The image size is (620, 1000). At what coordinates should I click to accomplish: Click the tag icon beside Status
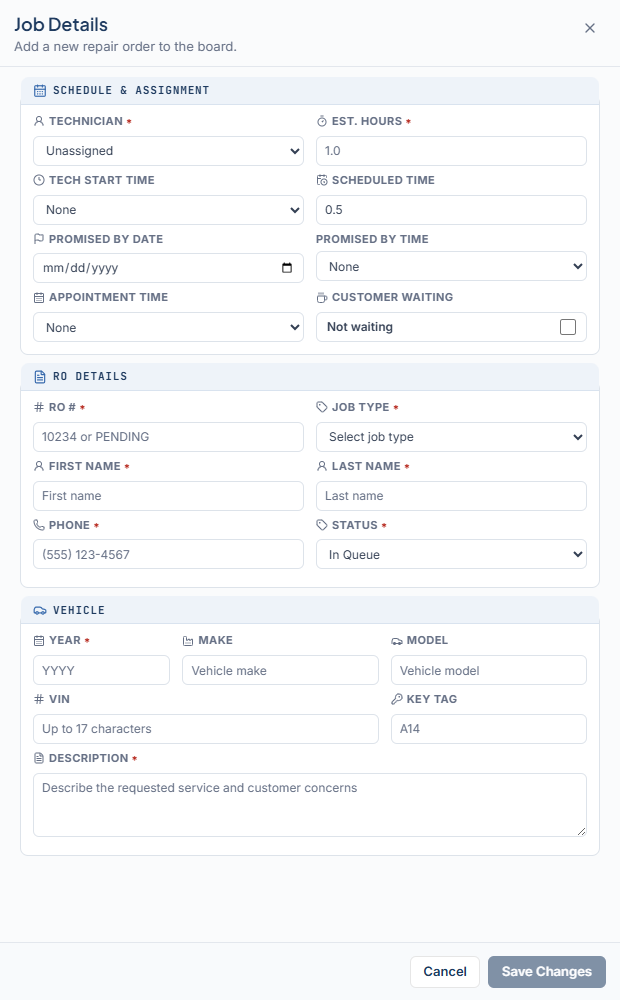coord(321,525)
